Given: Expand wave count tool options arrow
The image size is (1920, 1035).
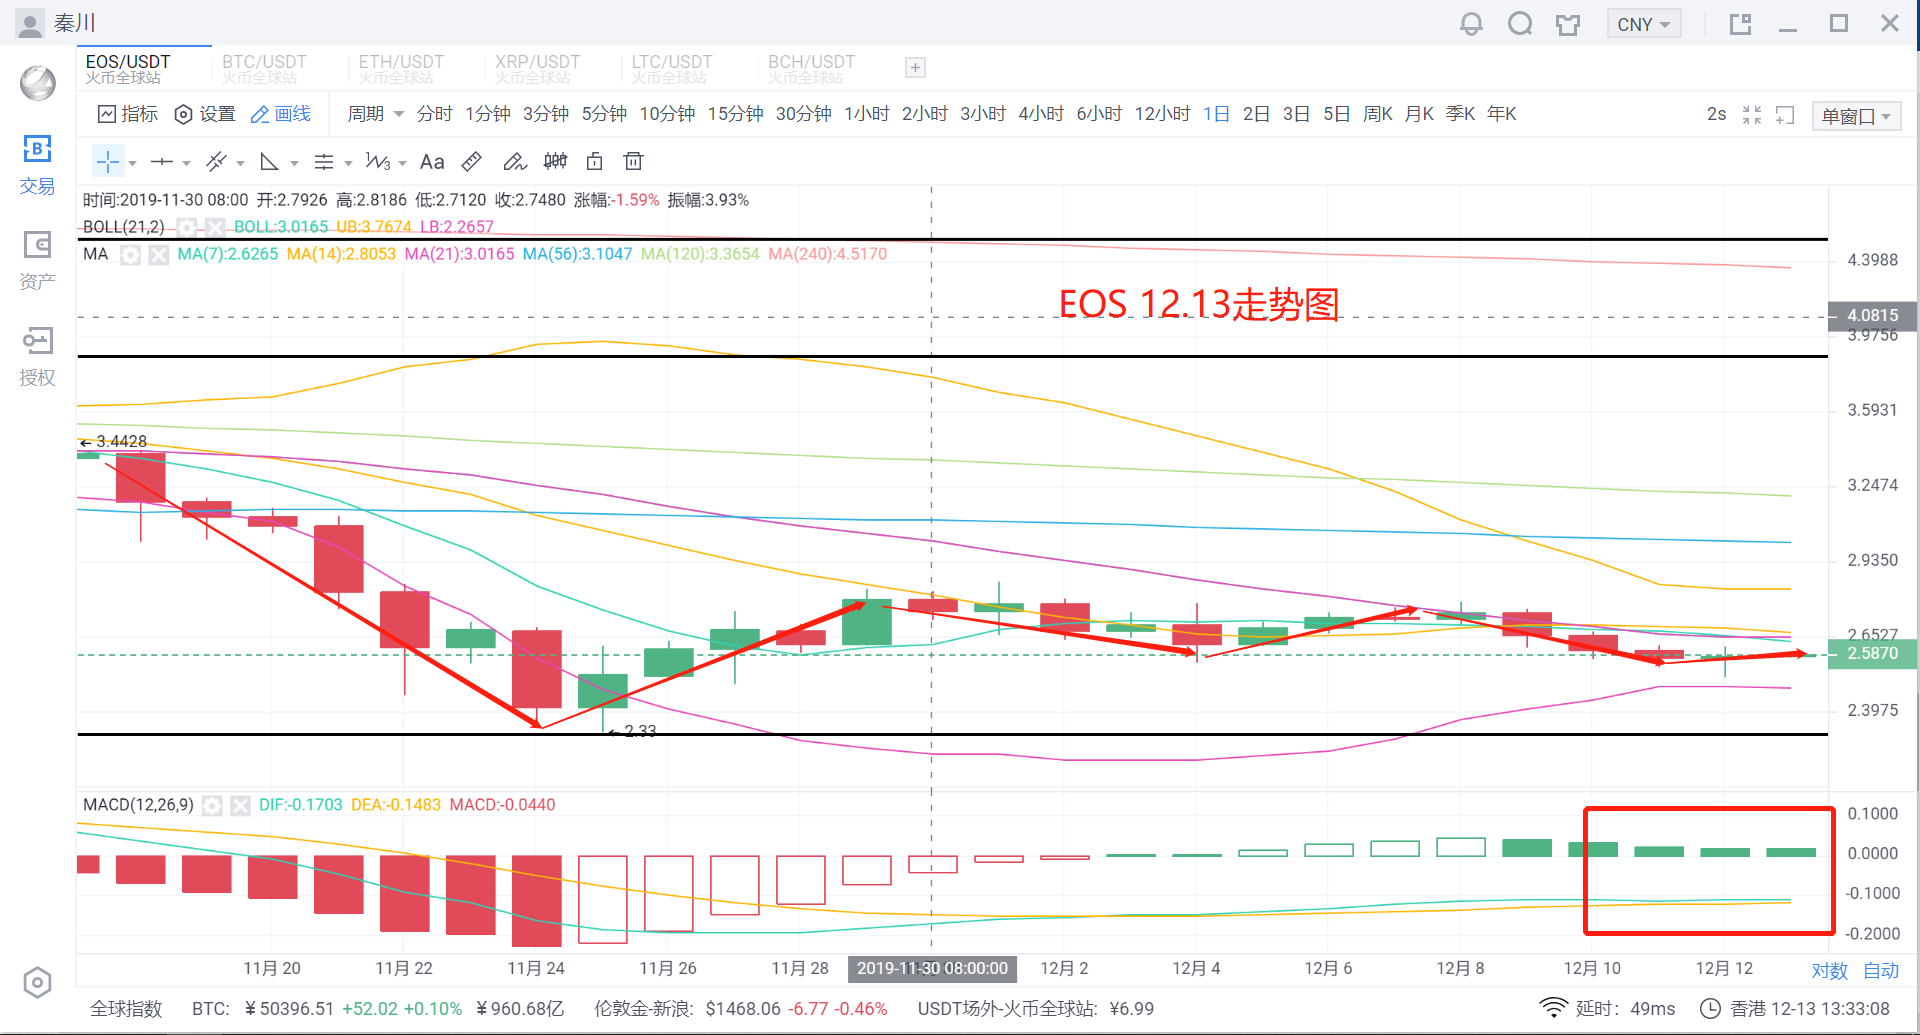Looking at the screenshot, I should point(402,163).
